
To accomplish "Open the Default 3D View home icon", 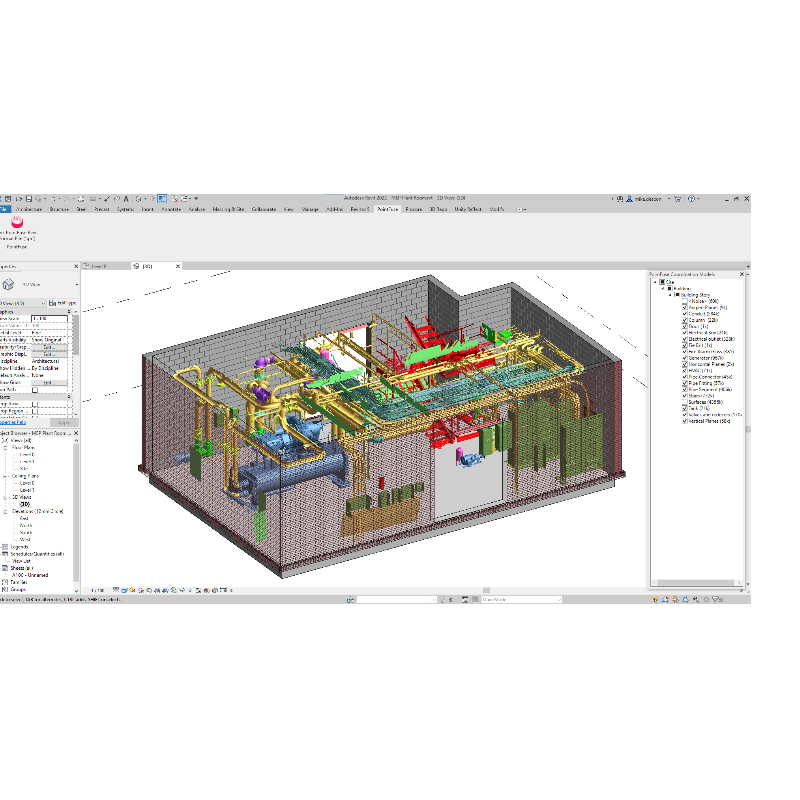I will (139, 198).
